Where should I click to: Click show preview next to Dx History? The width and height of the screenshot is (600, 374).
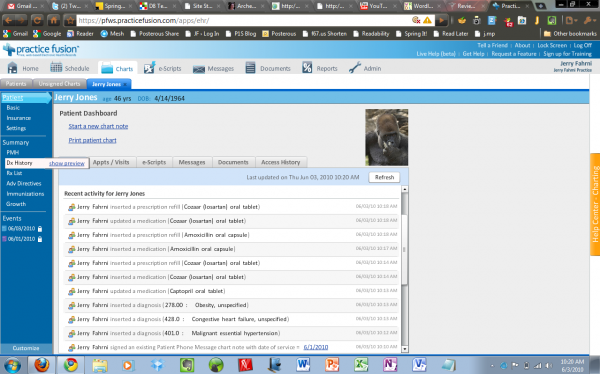point(67,163)
